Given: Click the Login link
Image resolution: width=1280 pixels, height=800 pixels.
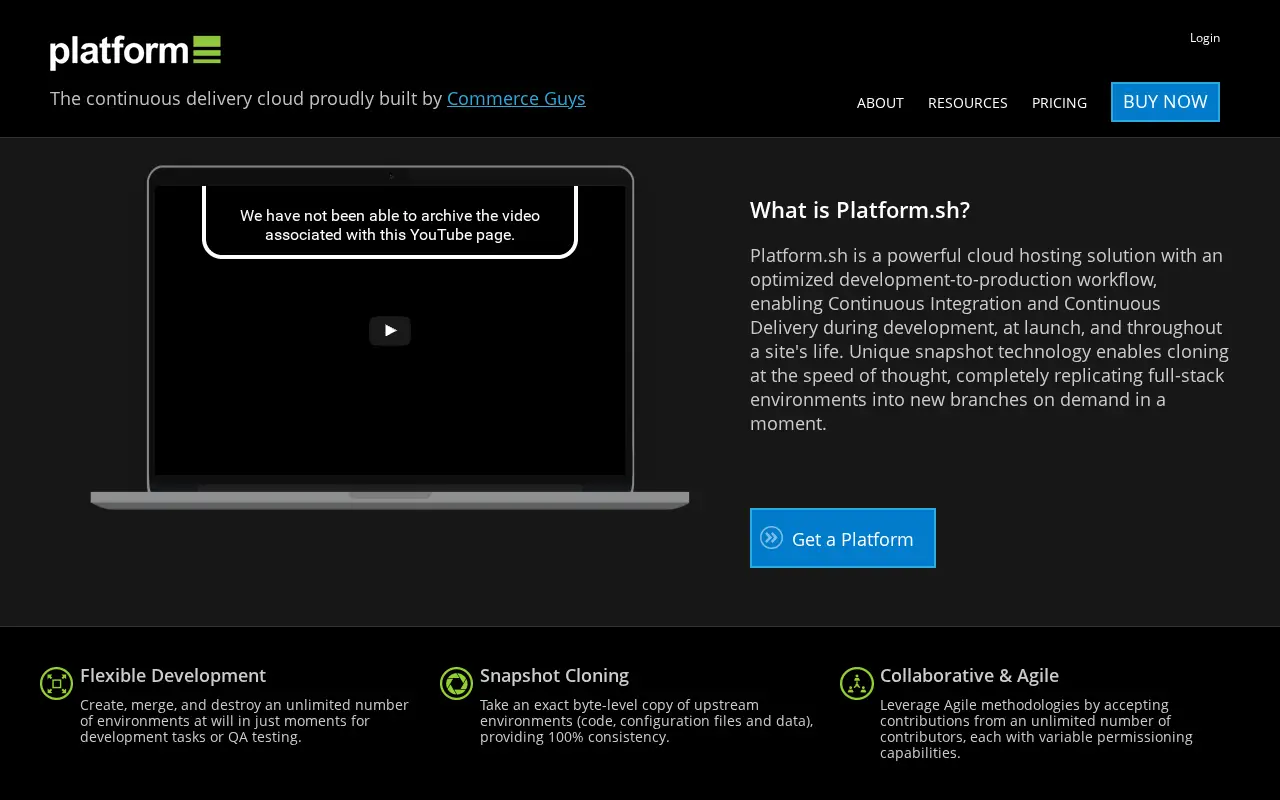Looking at the screenshot, I should click(1204, 38).
